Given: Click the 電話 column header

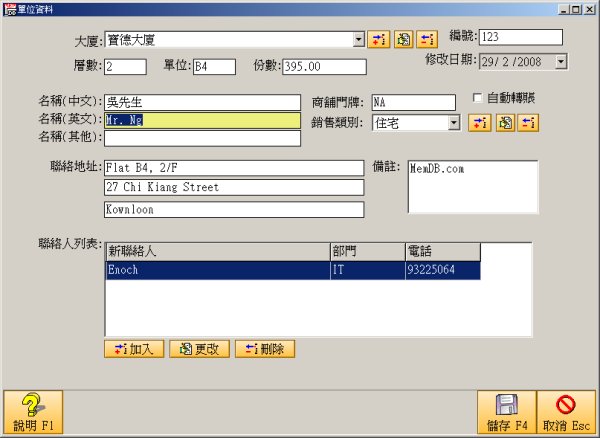Looking at the screenshot, I should click(443, 252).
